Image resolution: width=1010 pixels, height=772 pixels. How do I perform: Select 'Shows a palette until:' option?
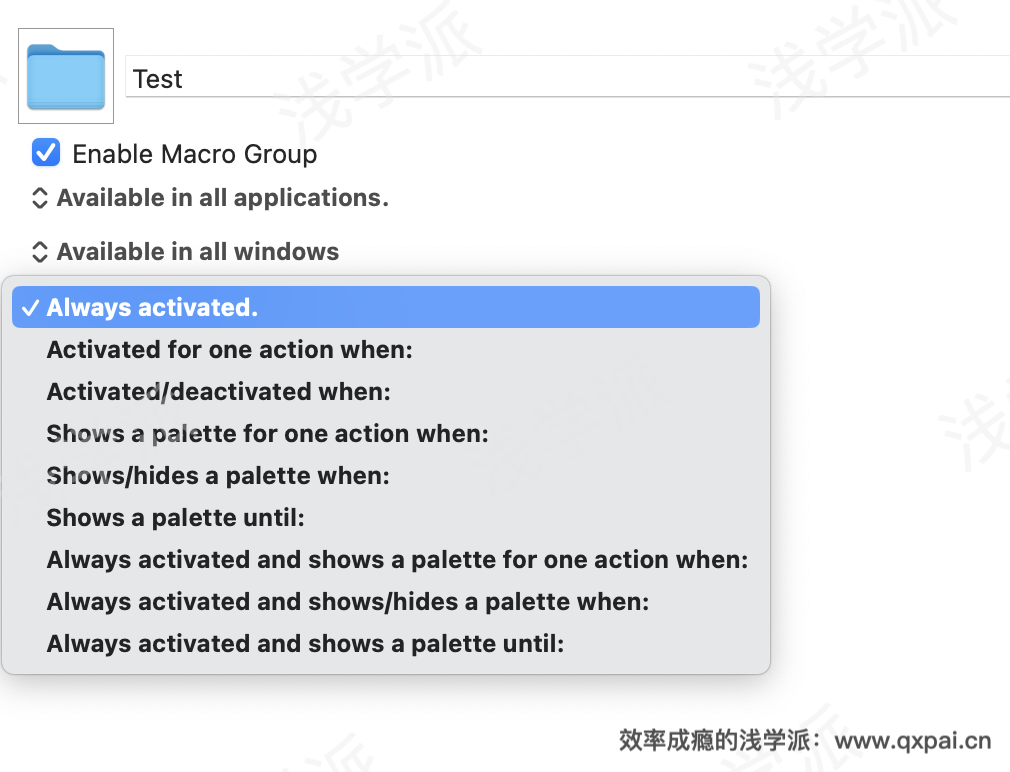click(175, 518)
